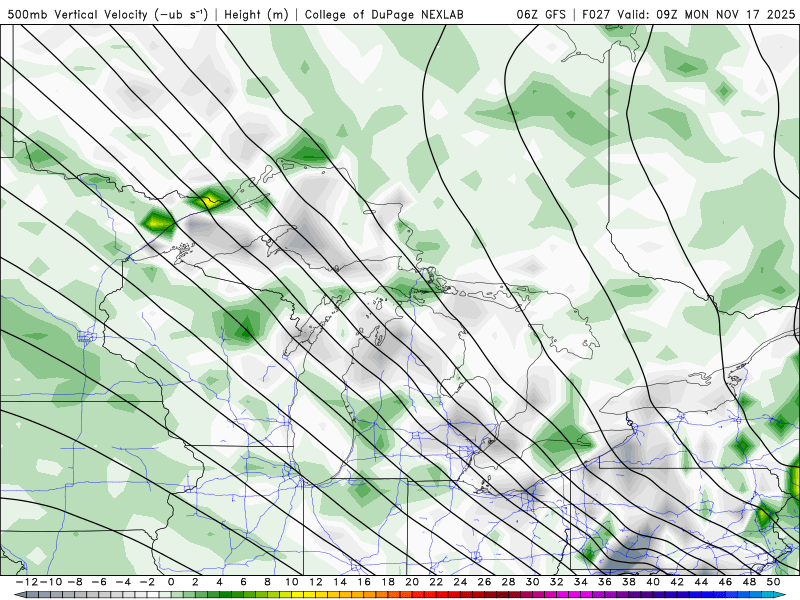Pick the 28 label on the color scale
800x600 pixels.
pos(508,582)
